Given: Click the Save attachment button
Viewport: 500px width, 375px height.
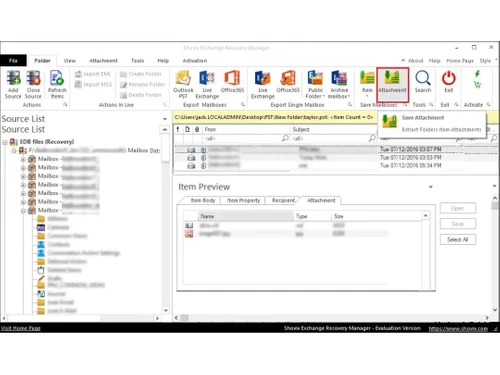Looking at the screenshot, I should pyautogui.click(x=458, y=224).
